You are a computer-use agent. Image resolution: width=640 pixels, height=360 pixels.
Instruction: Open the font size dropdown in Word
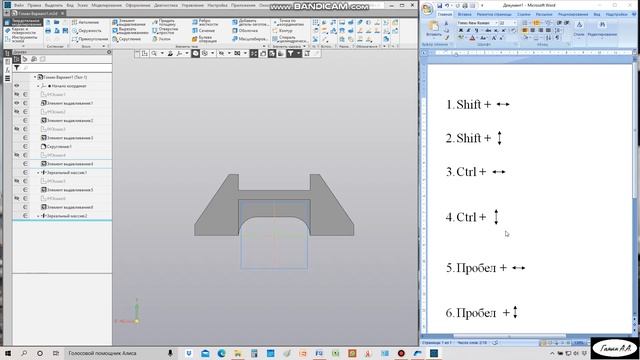pos(514,23)
